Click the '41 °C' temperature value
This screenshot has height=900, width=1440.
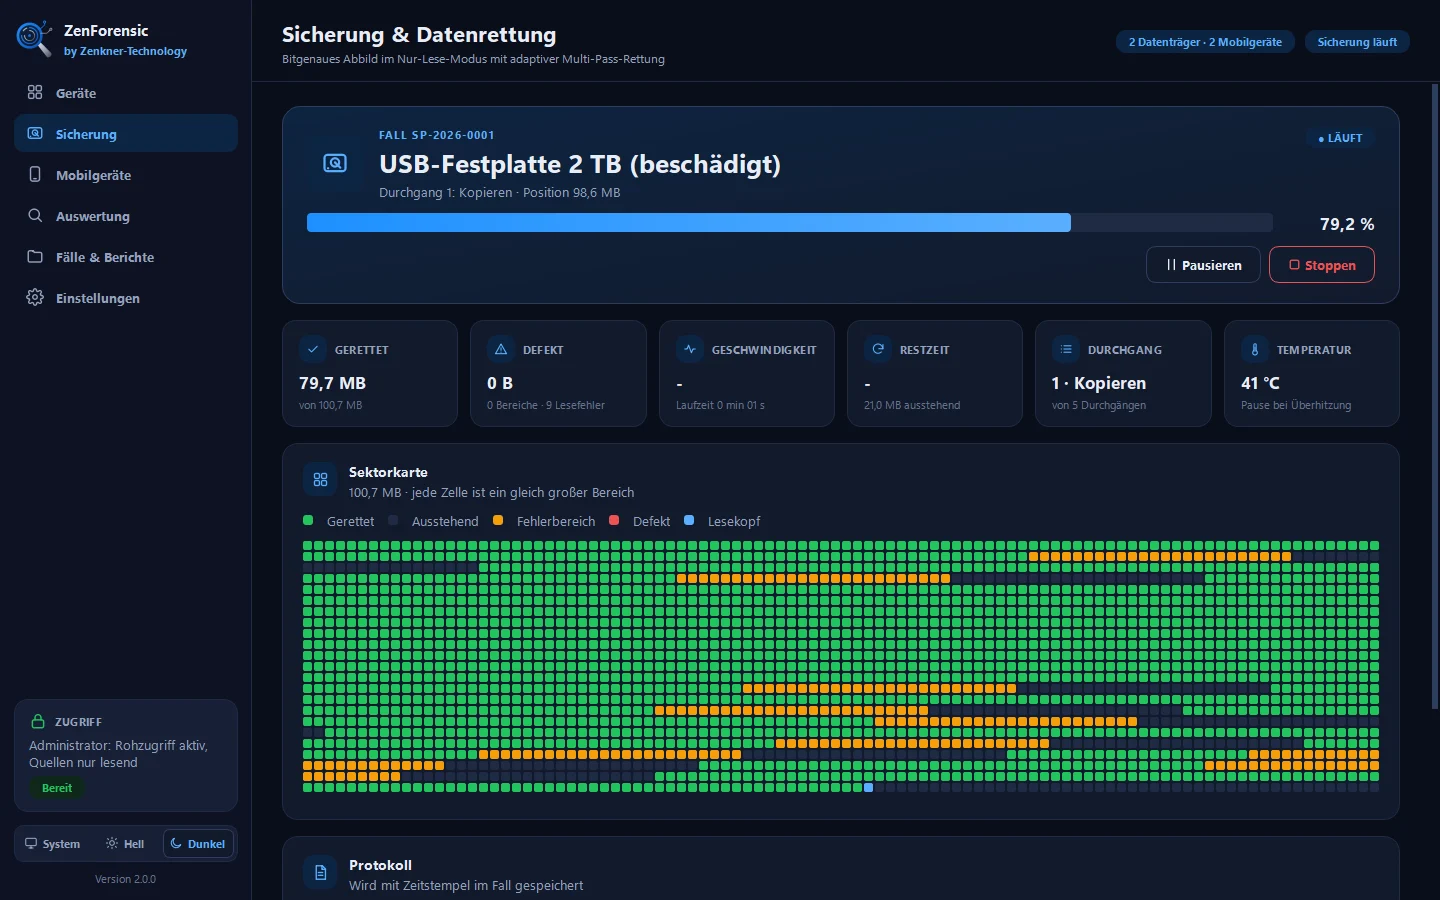(x=1260, y=383)
